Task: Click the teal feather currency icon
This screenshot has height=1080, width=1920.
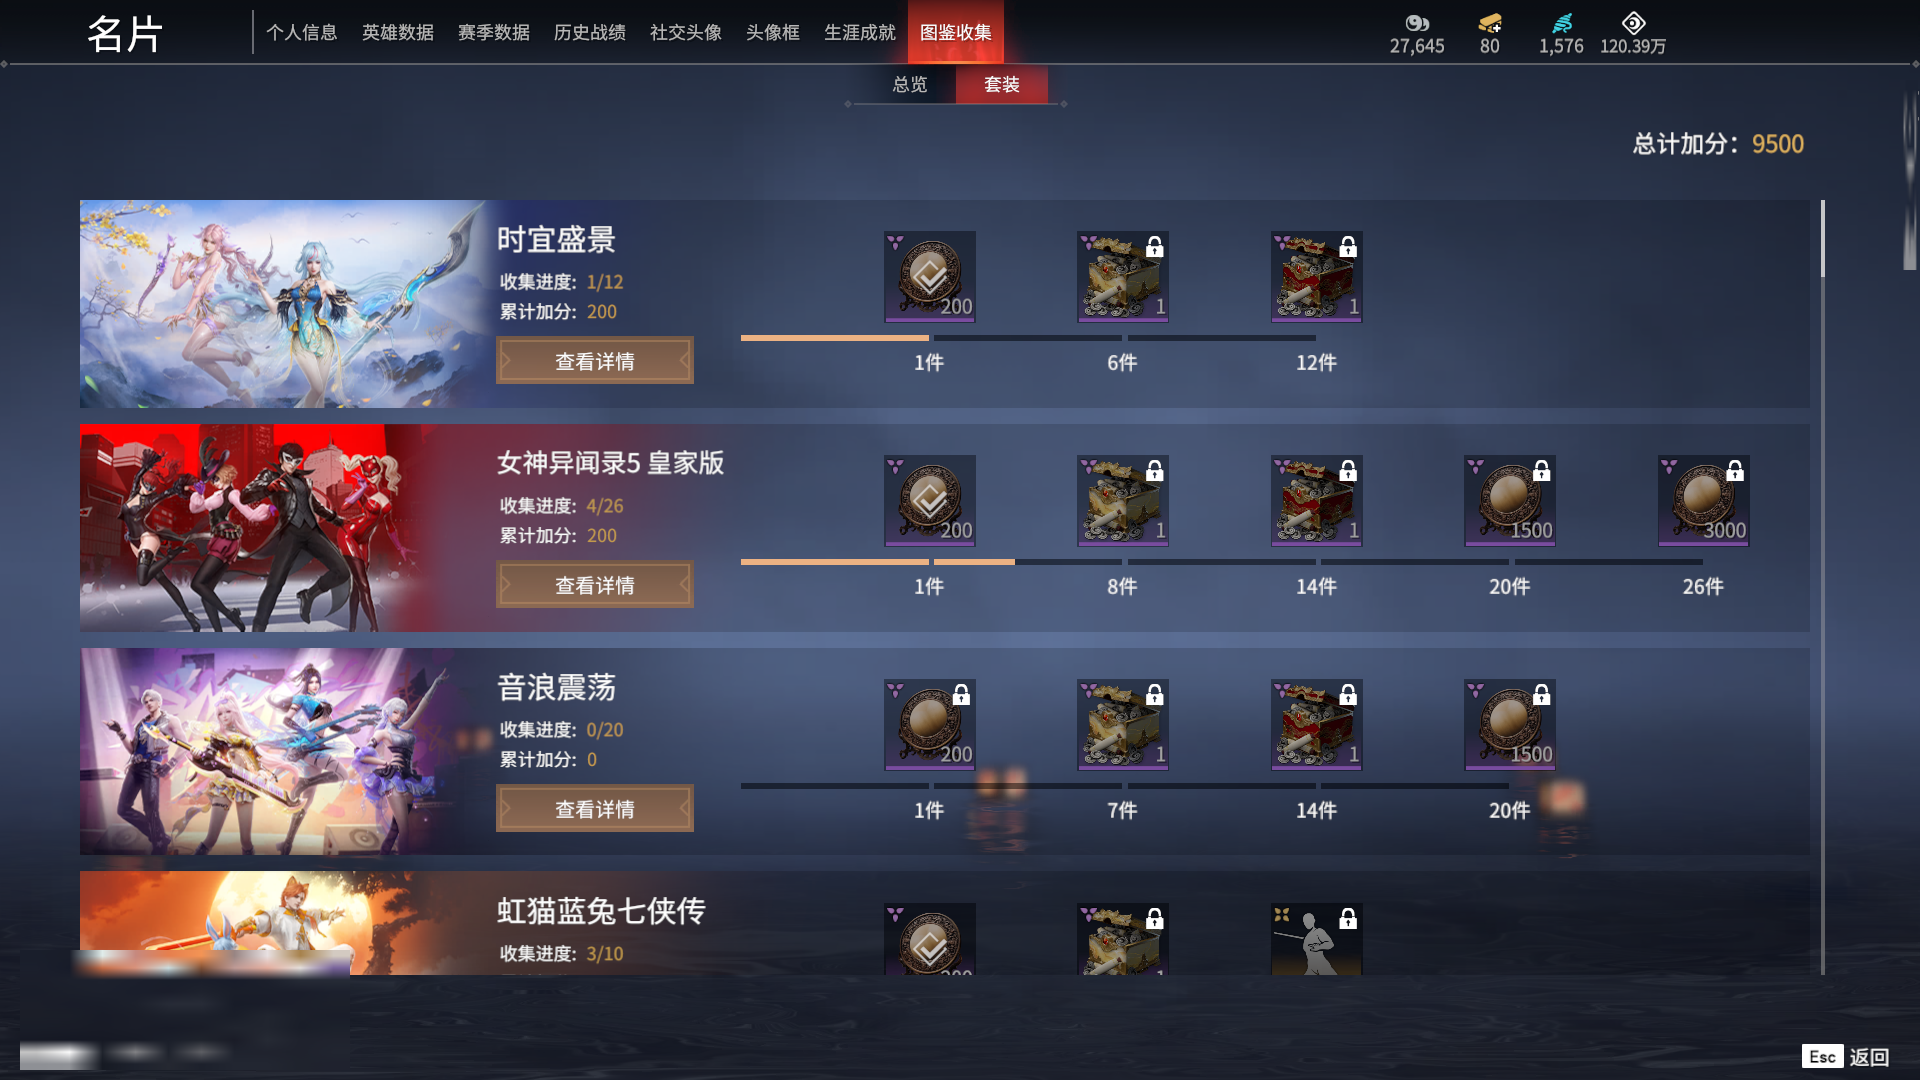Action: (1562, 23)
